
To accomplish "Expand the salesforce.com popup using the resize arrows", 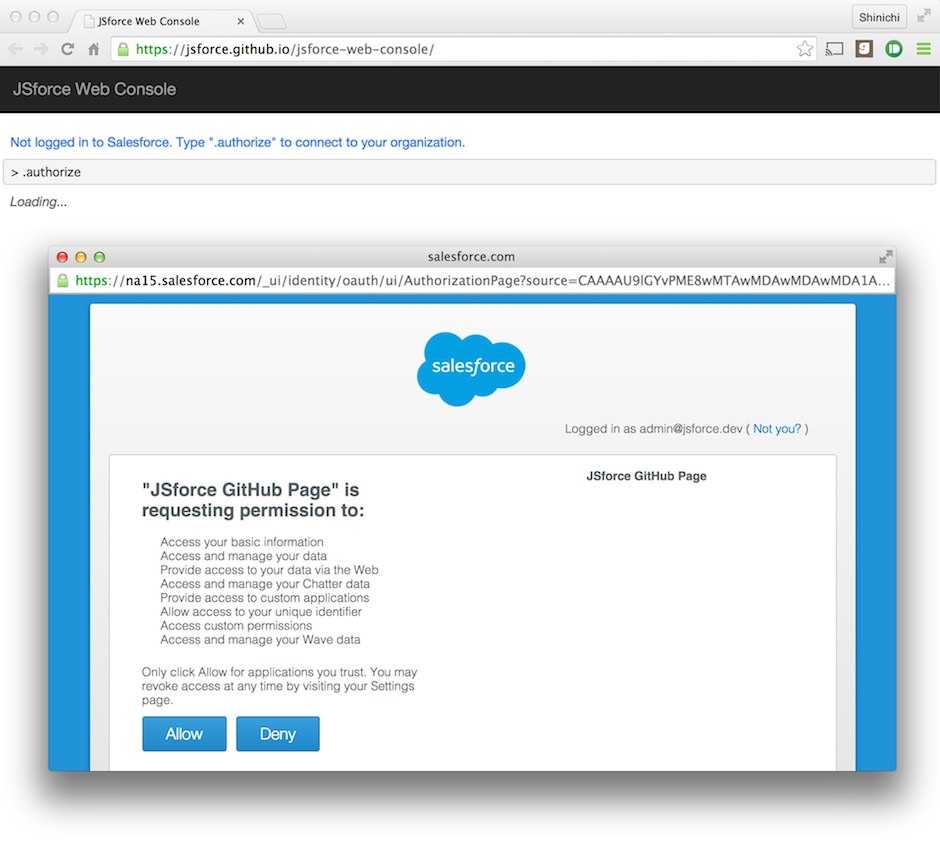I will tap(884, 256).
